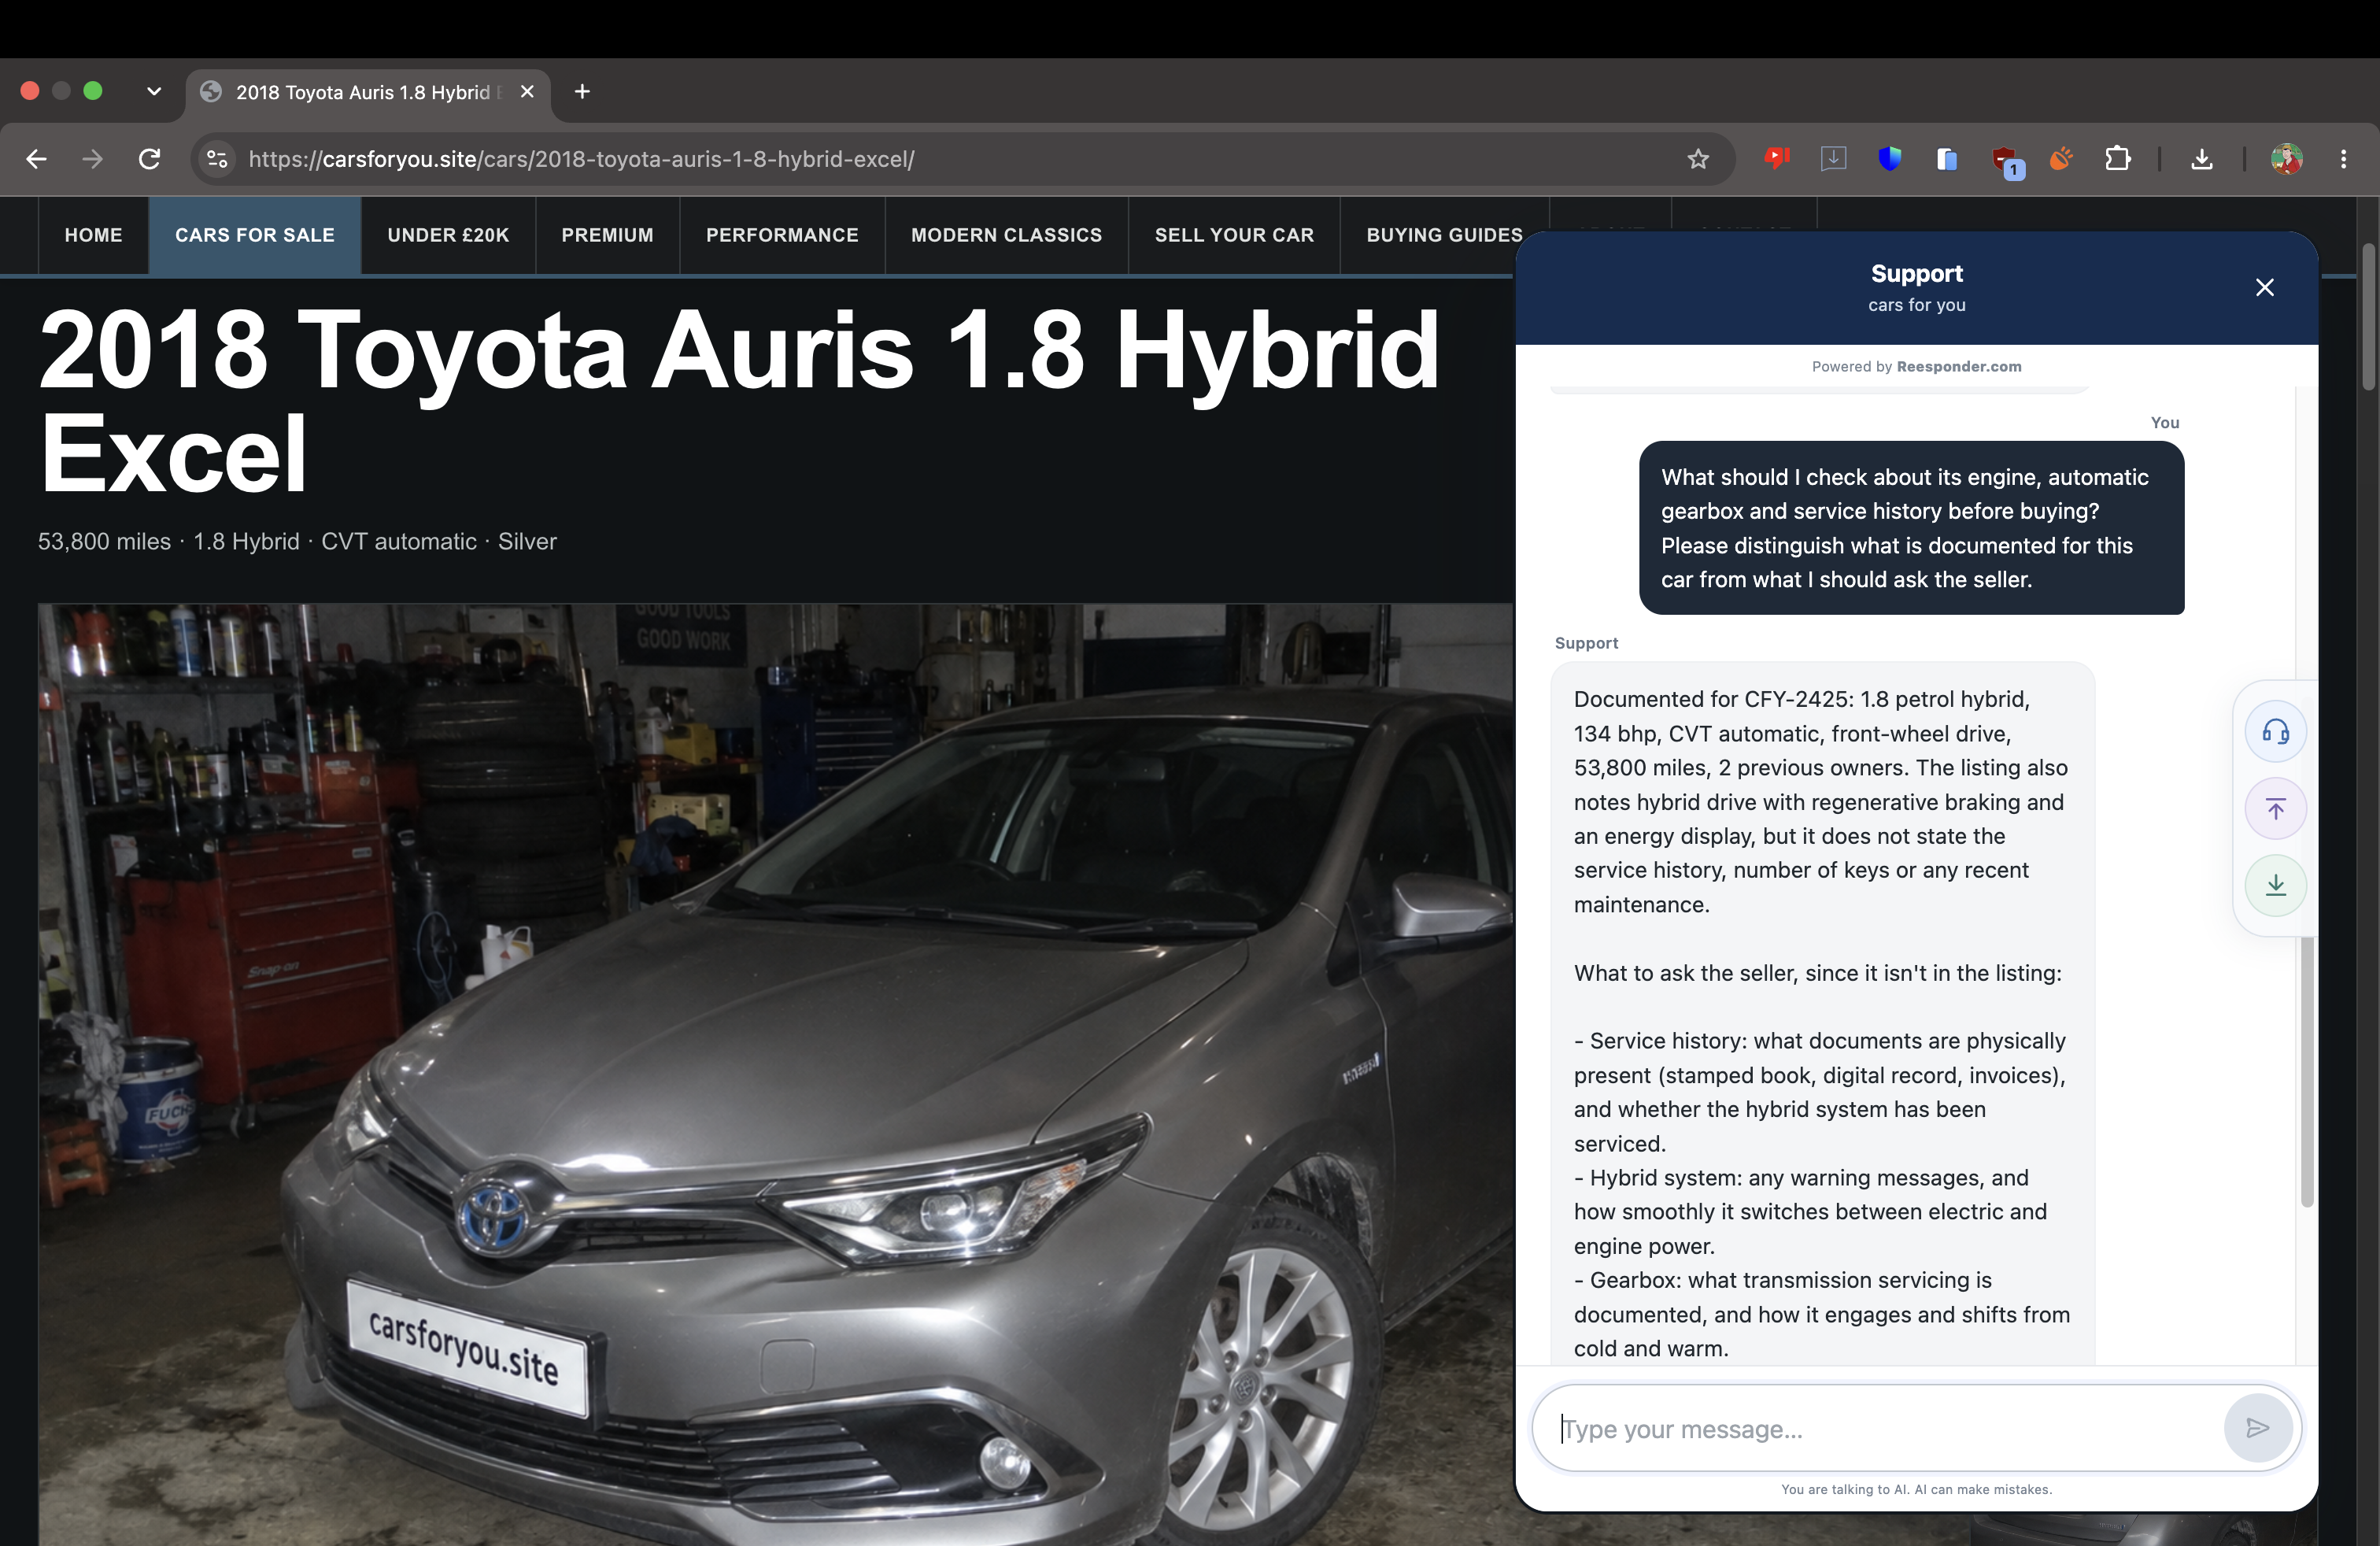Open the PERFORMANCE nav item
2380x1546 pixels.
[x=782, y=235]
